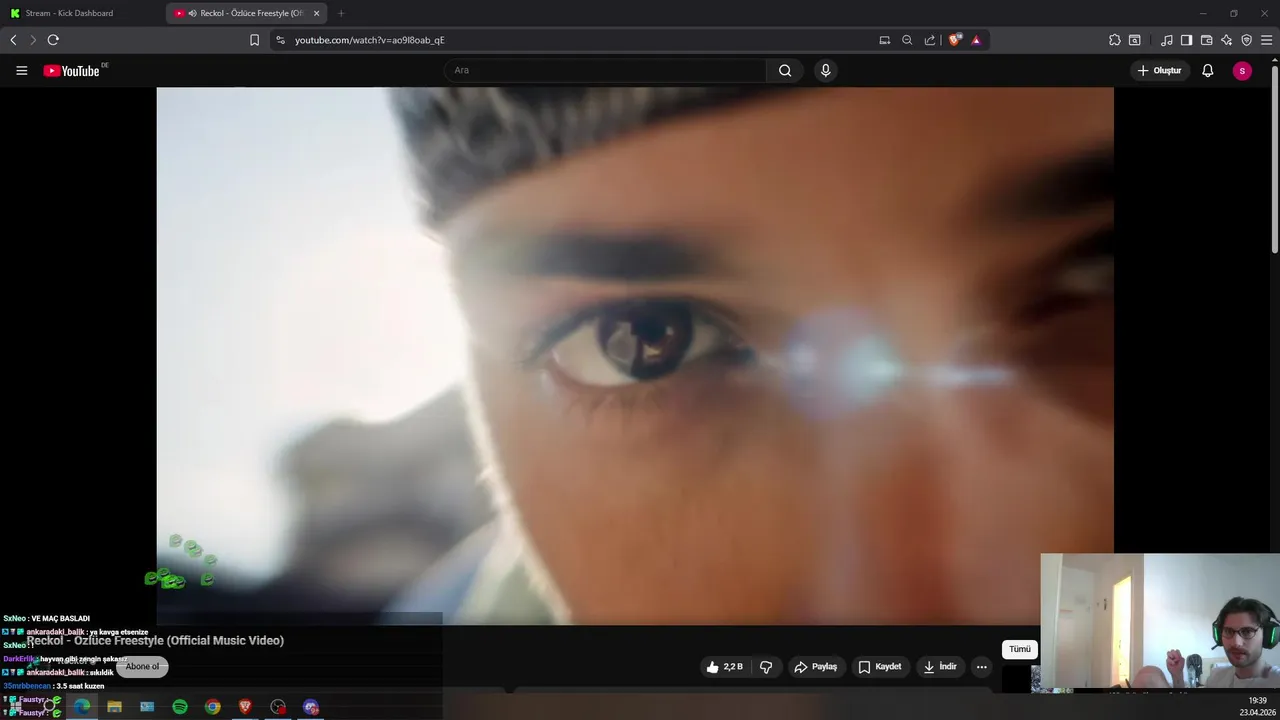The width and height of the screenshot is (1280, 720).
Task: Bookmark this page icon
Action: pyautogui.click(x=254, y=40)
